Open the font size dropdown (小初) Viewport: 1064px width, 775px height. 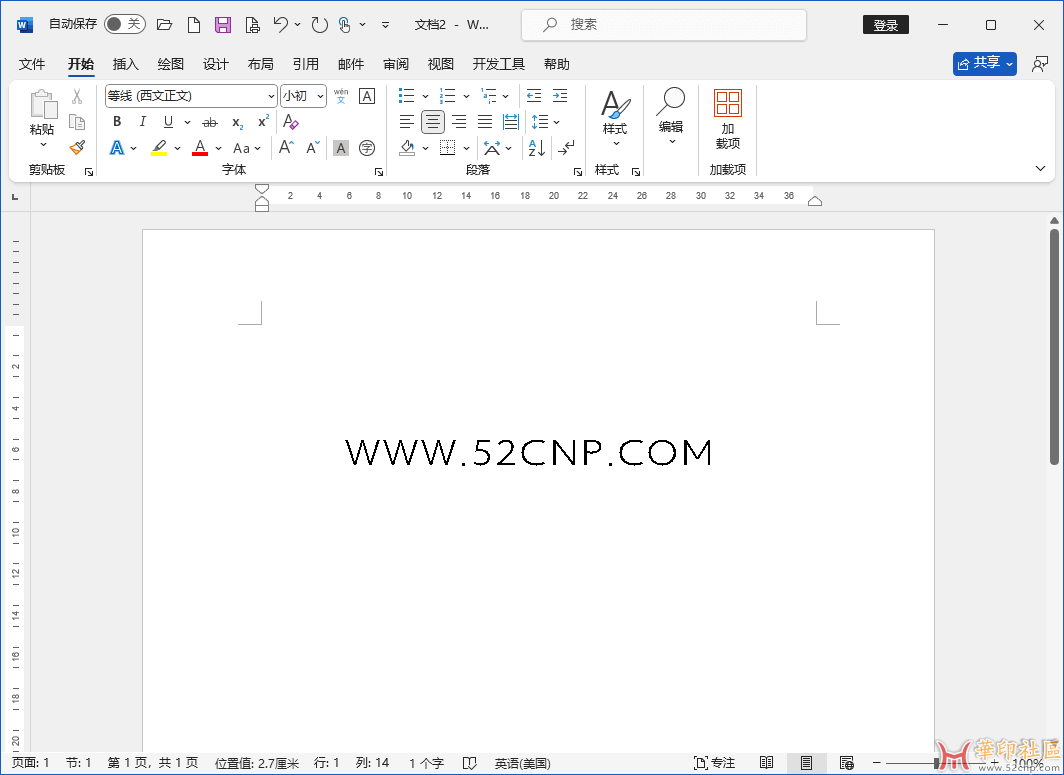click(x=320, y=96)
